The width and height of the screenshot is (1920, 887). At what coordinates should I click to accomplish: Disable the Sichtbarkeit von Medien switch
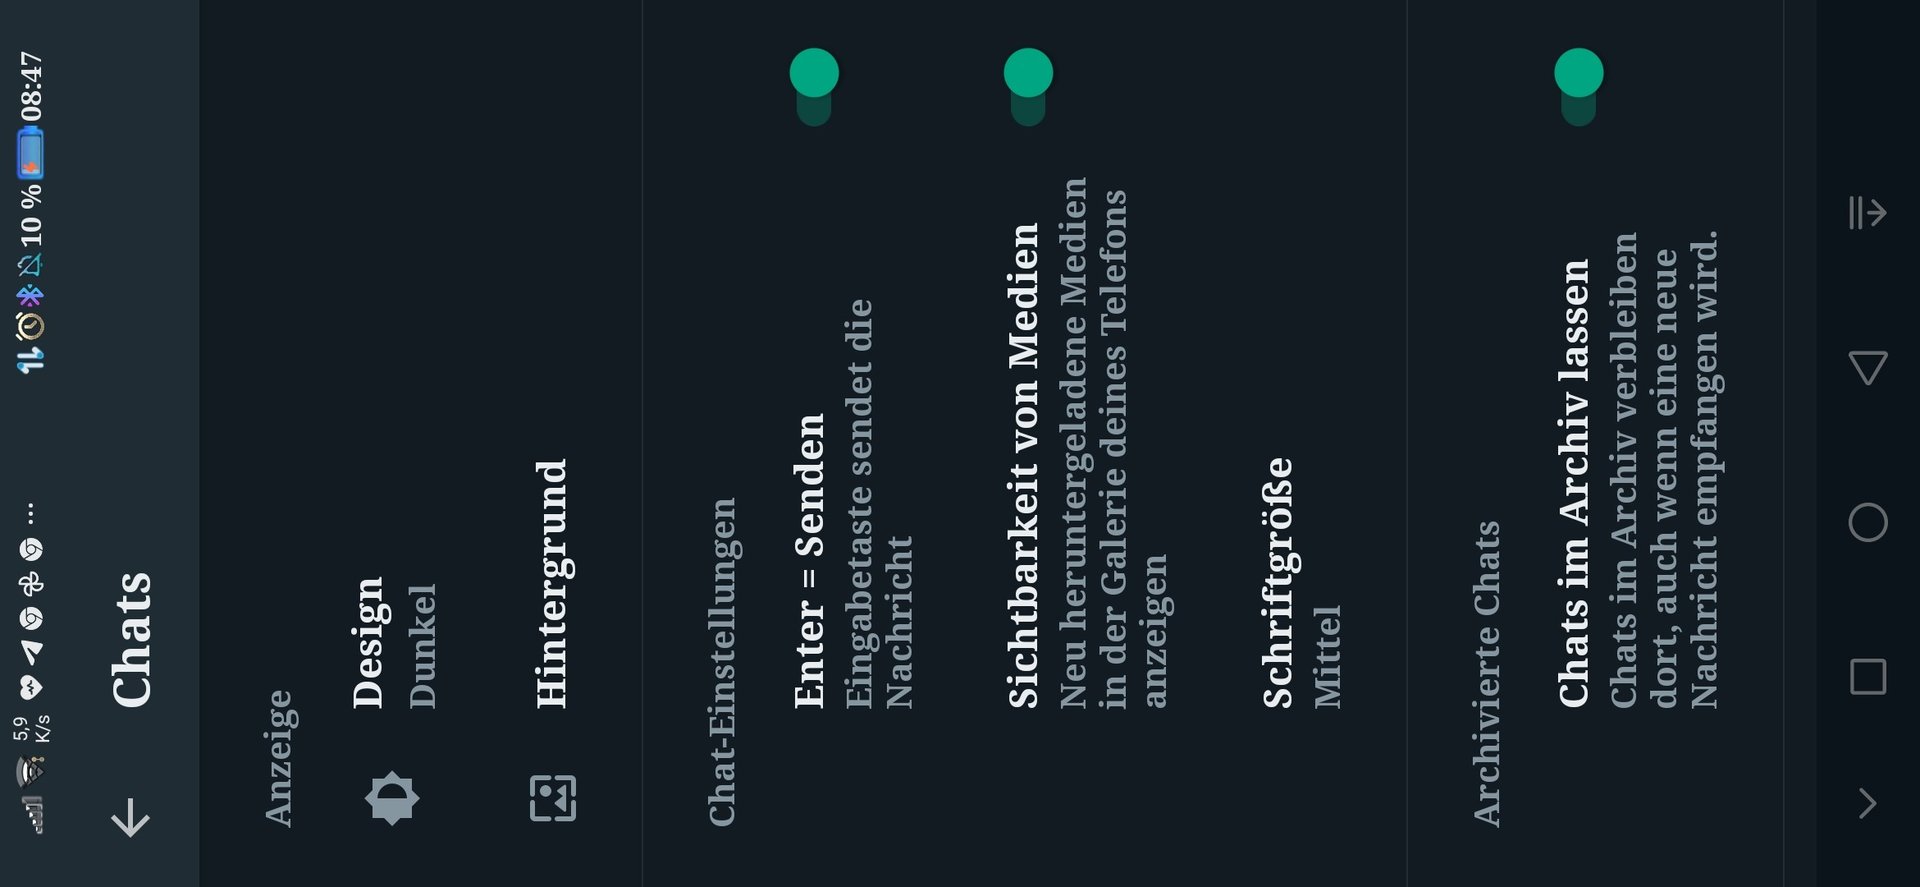[1028, 87]
